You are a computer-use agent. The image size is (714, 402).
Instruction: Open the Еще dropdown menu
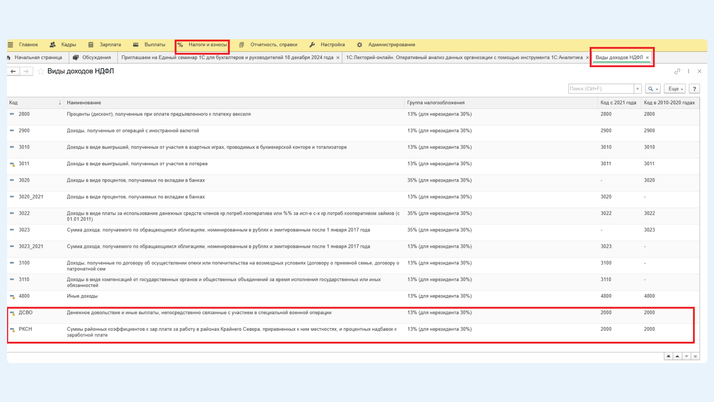(x=675, y=89)
